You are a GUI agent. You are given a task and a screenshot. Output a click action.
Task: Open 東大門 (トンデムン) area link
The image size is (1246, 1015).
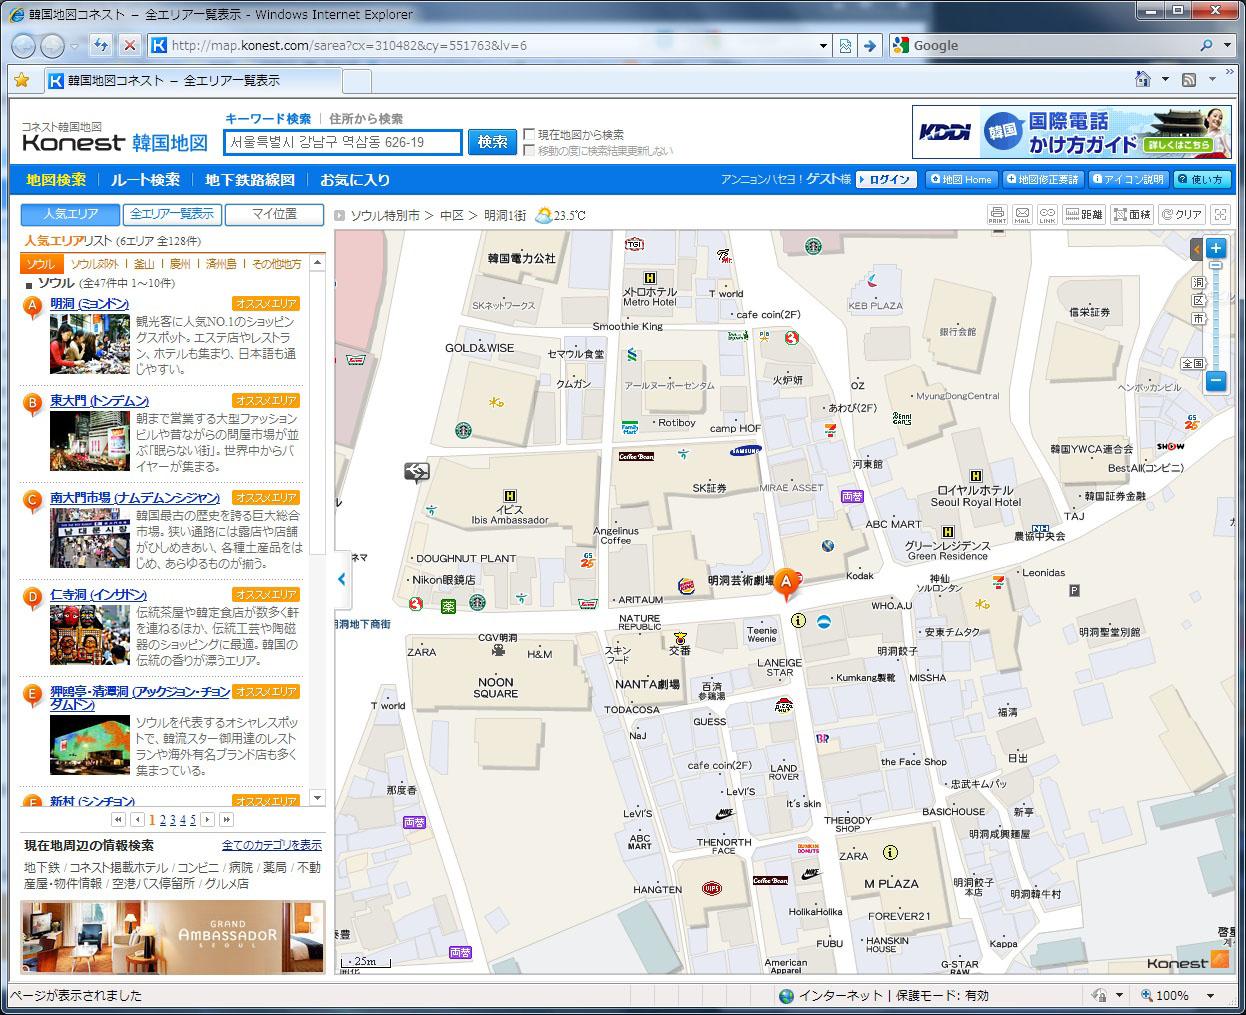coord(99,400)
